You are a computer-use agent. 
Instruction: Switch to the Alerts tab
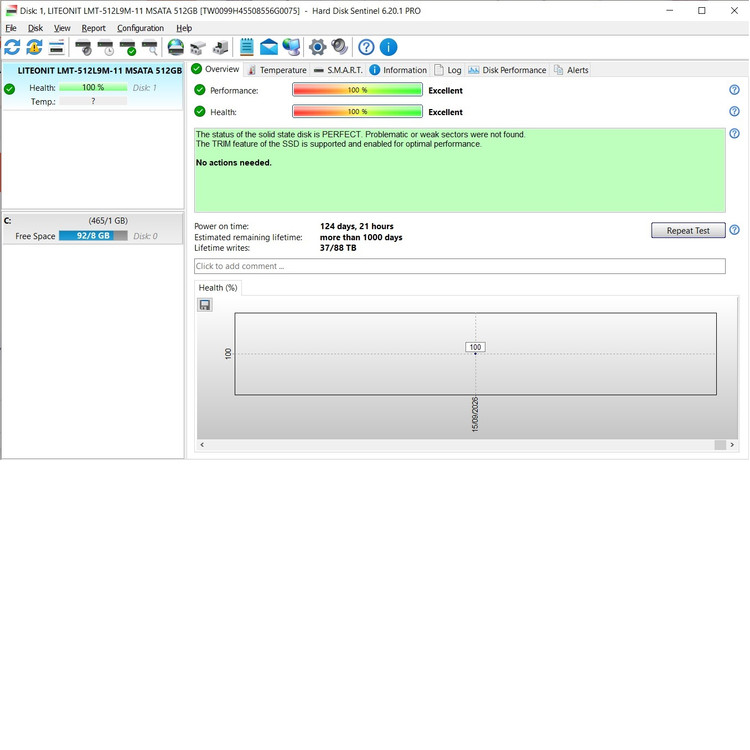coord(571,70)
